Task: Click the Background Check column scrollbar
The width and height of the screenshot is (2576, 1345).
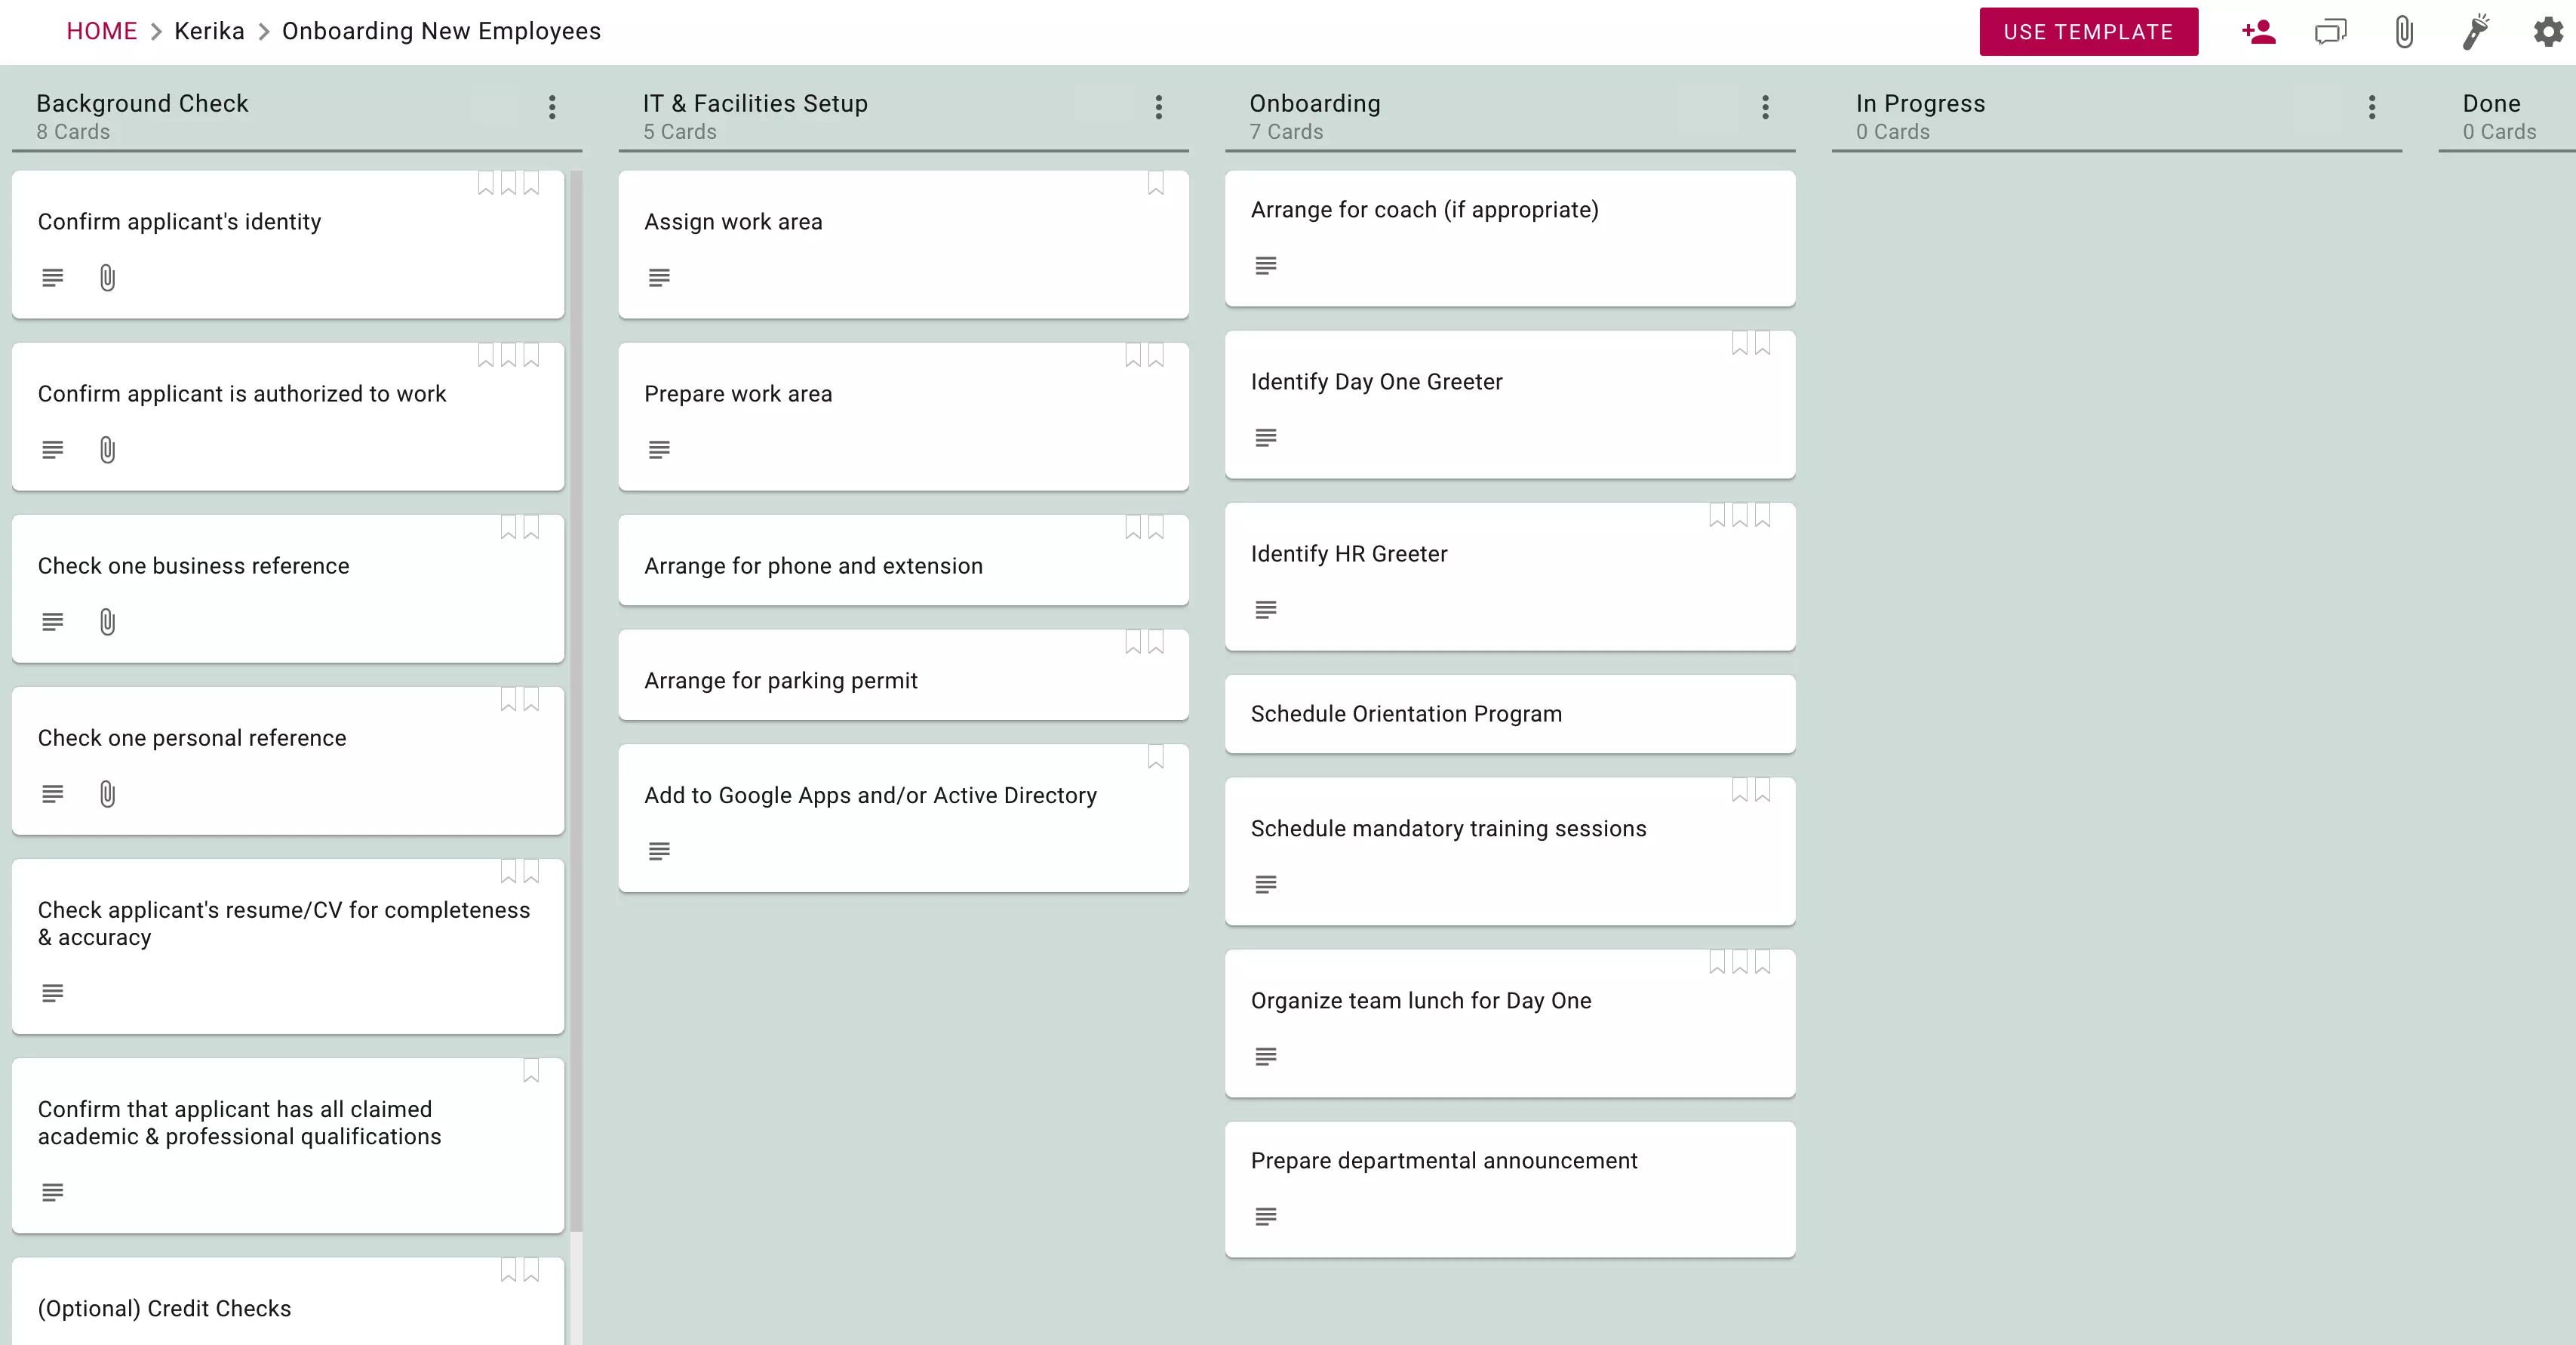Action: click(576, 700)
